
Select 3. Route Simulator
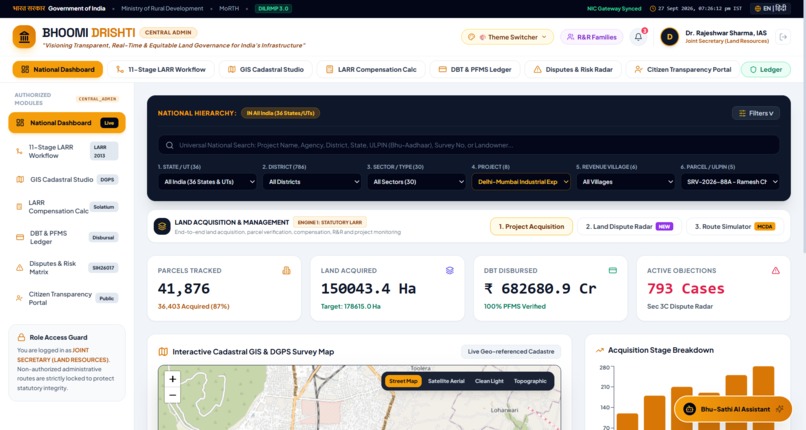point(735,227)
